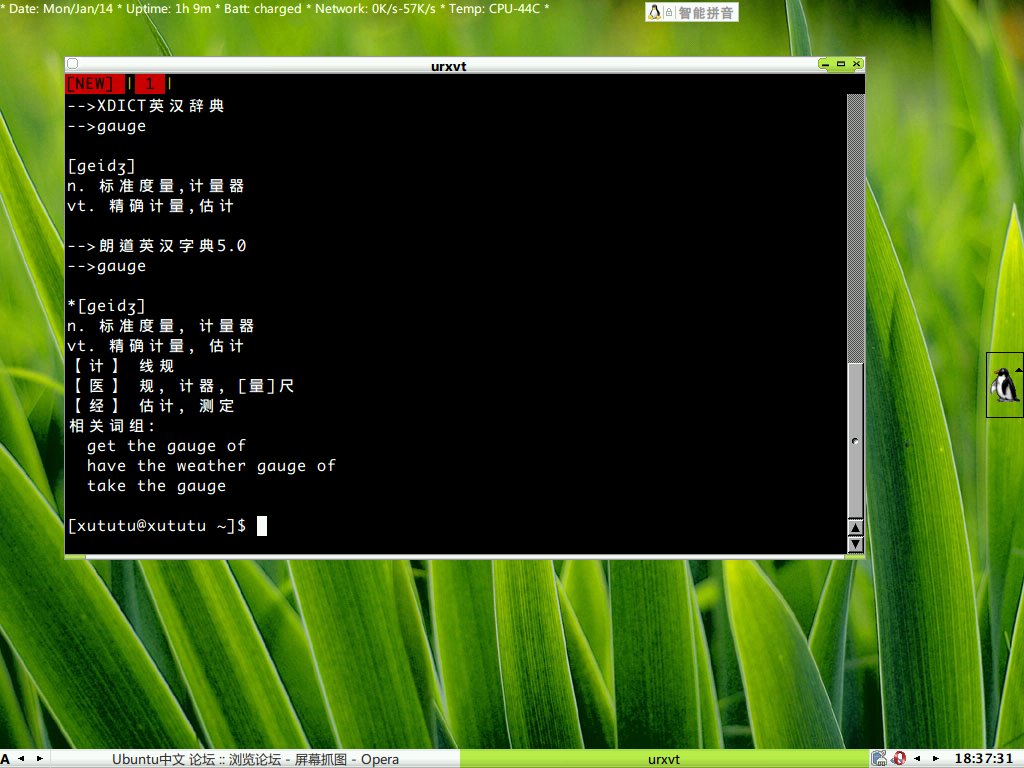Viewport: 1024px width, 768px height.
Task: Click the Uptime: 1h 9m status text
Action: (x=168, y=9)
